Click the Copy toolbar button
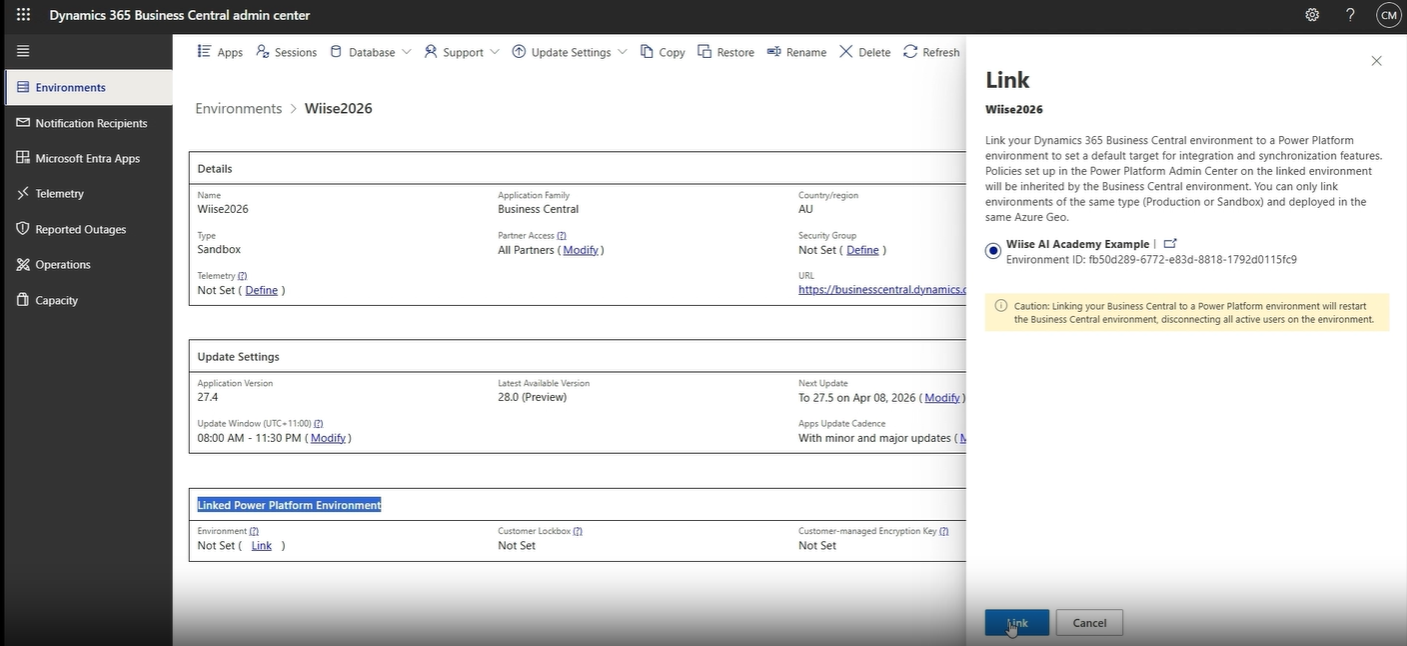This screenshot has width=1407, height=646. coord(662,52)
